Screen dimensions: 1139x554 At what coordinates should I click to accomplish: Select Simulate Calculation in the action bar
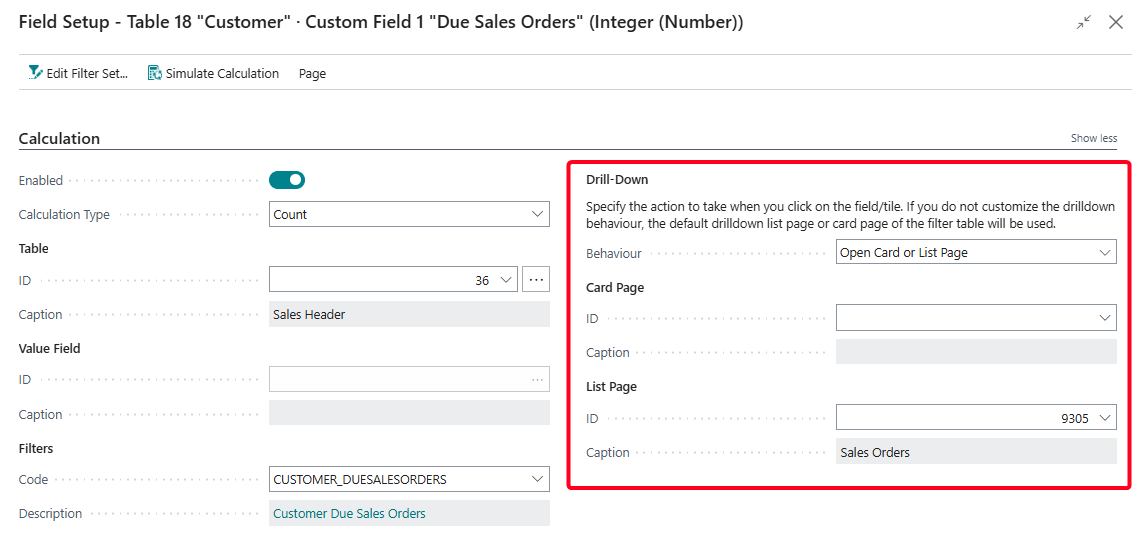click(222, 73)
